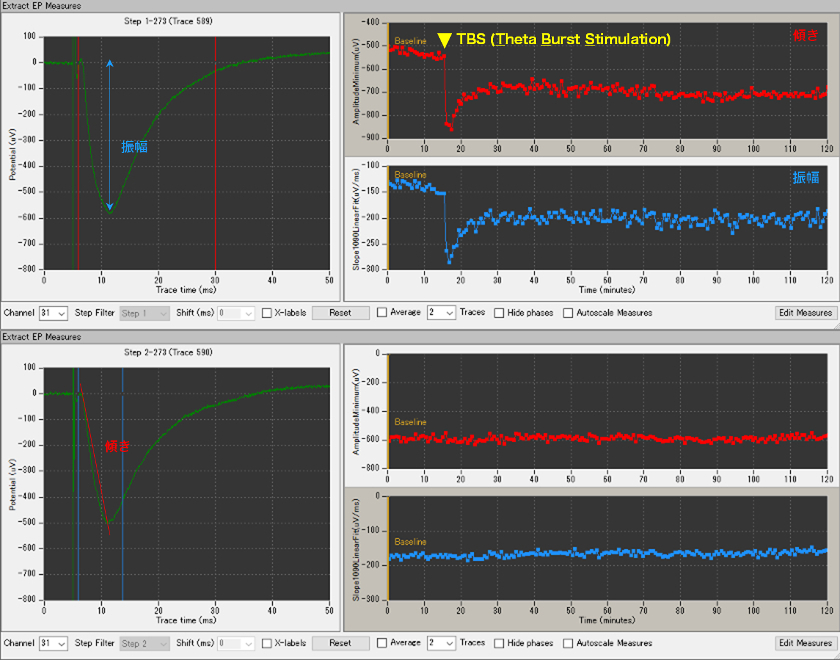The height and width of the screenshot is (660, 840).
Task: Expand the traces count dropdown in bottom panel
Action: pos(441,643)
